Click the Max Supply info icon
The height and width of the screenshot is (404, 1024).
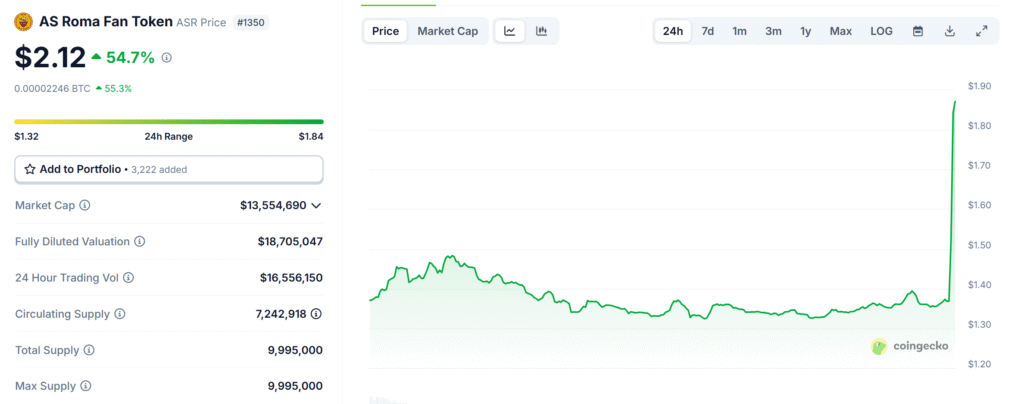point(86,386)
